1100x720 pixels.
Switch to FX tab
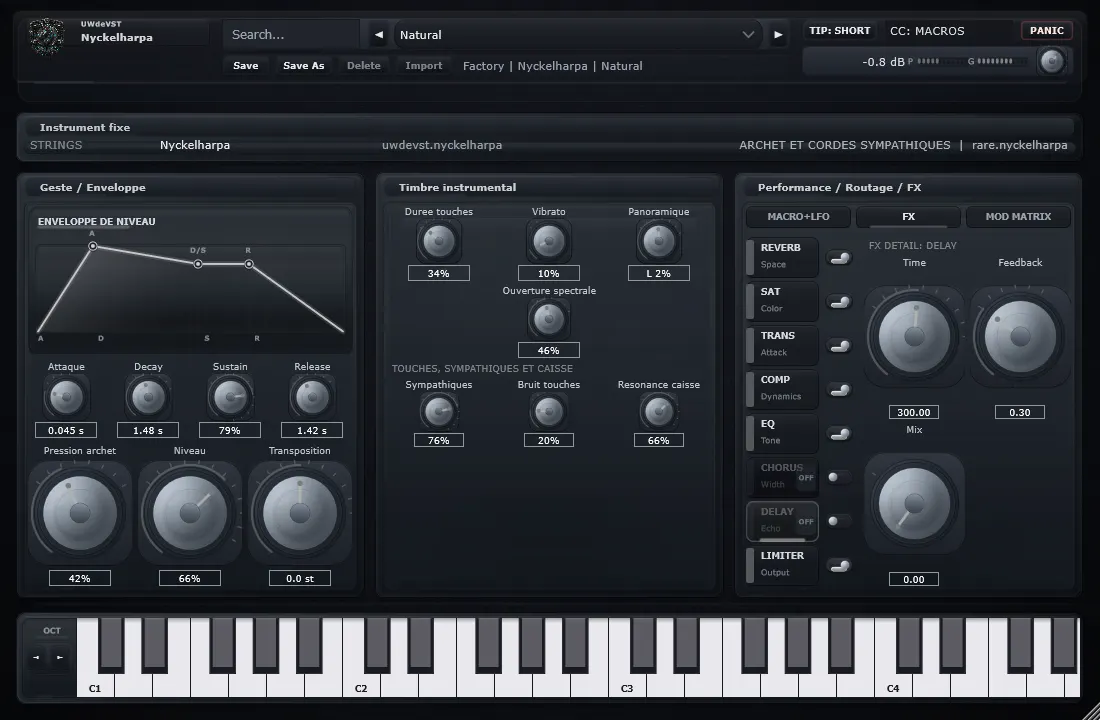point(908,216)
